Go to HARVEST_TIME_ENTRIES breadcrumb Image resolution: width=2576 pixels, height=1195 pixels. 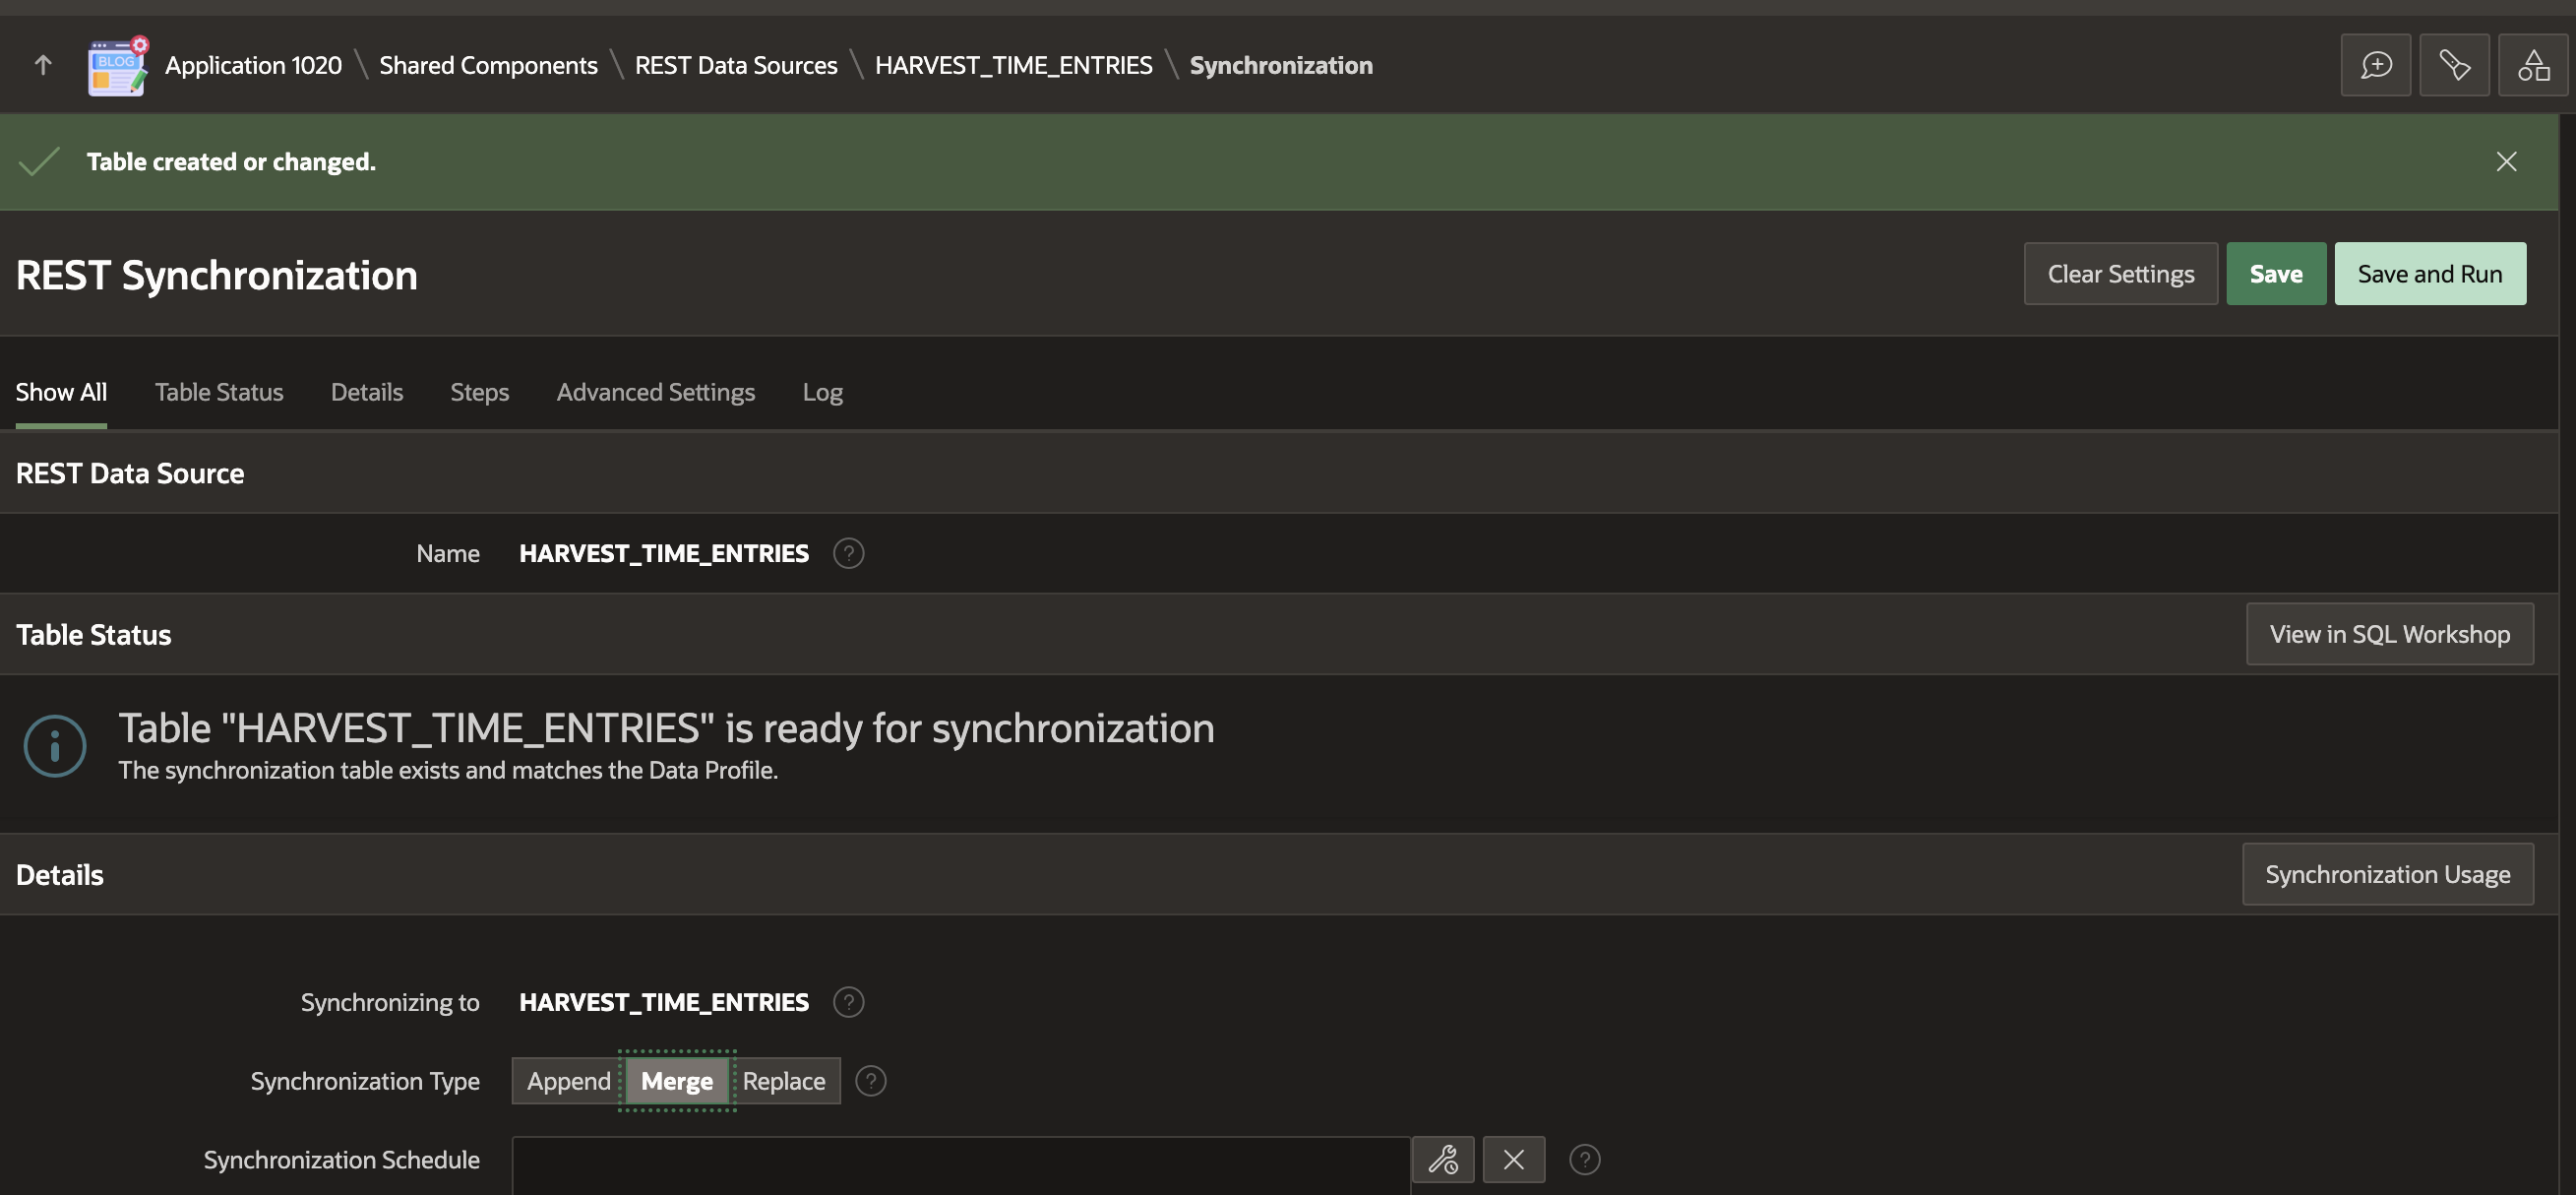pos(1013,65)
